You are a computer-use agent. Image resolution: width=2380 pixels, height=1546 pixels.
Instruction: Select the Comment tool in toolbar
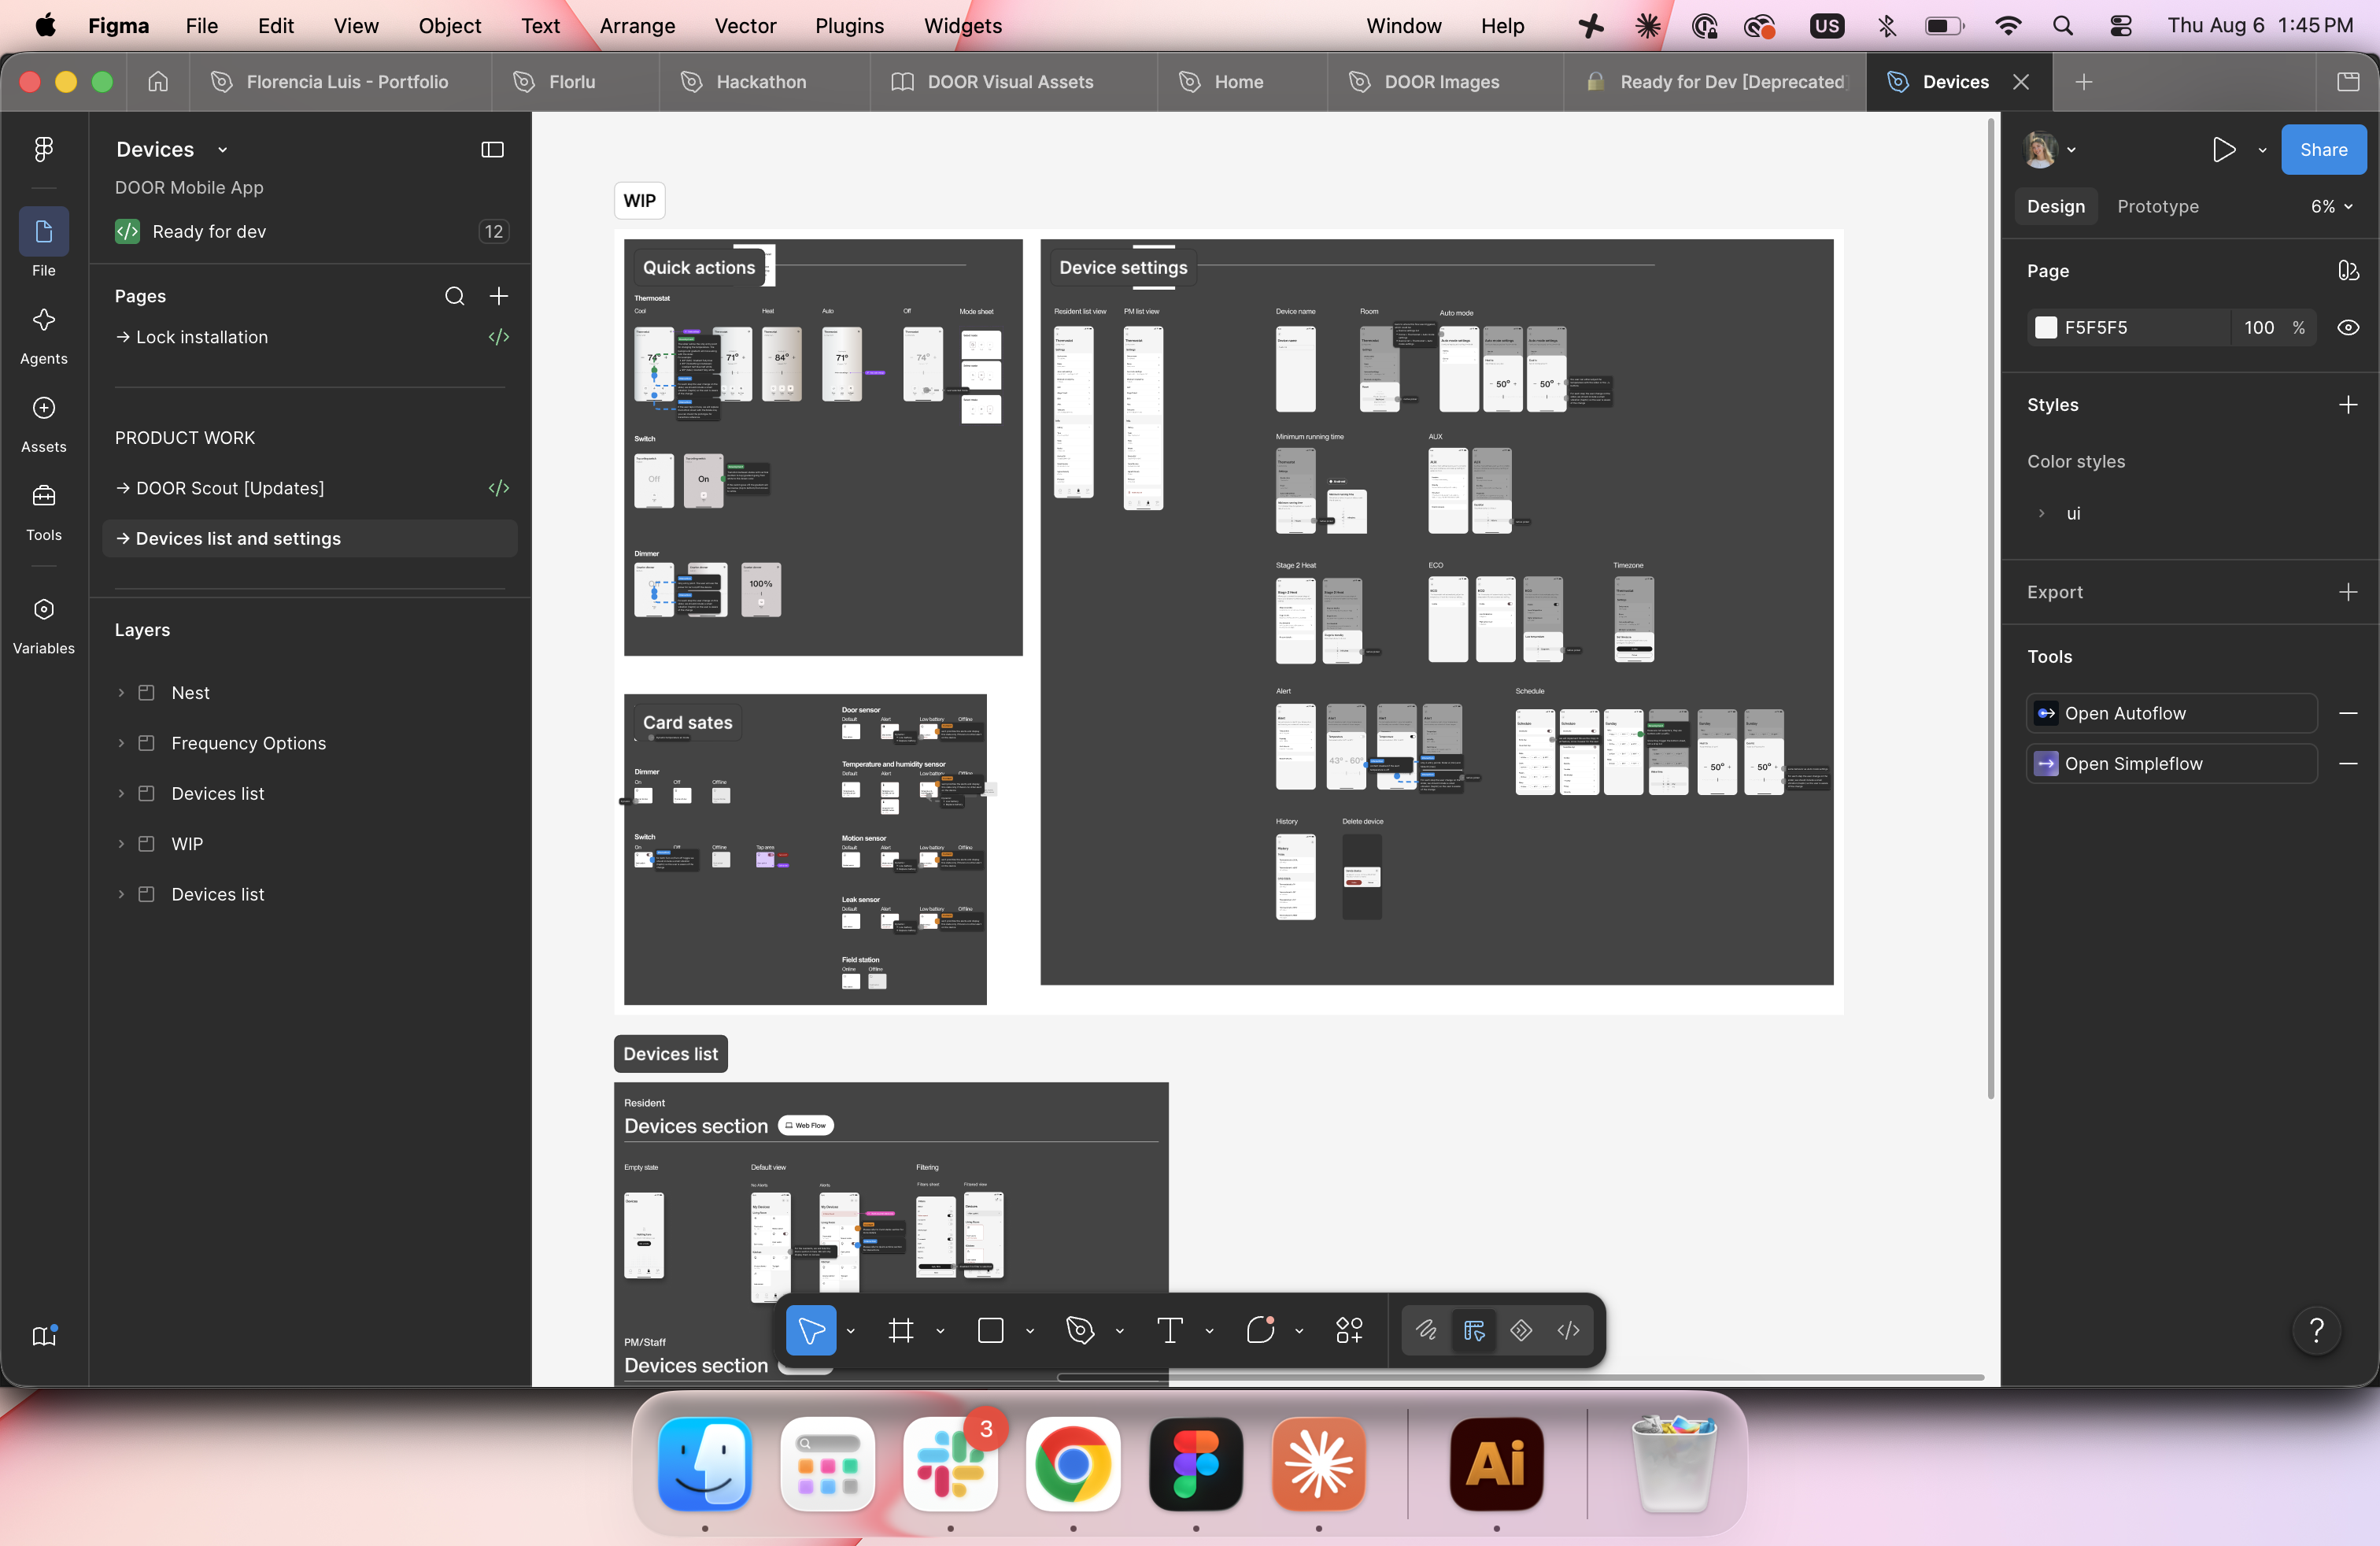1260,1330
